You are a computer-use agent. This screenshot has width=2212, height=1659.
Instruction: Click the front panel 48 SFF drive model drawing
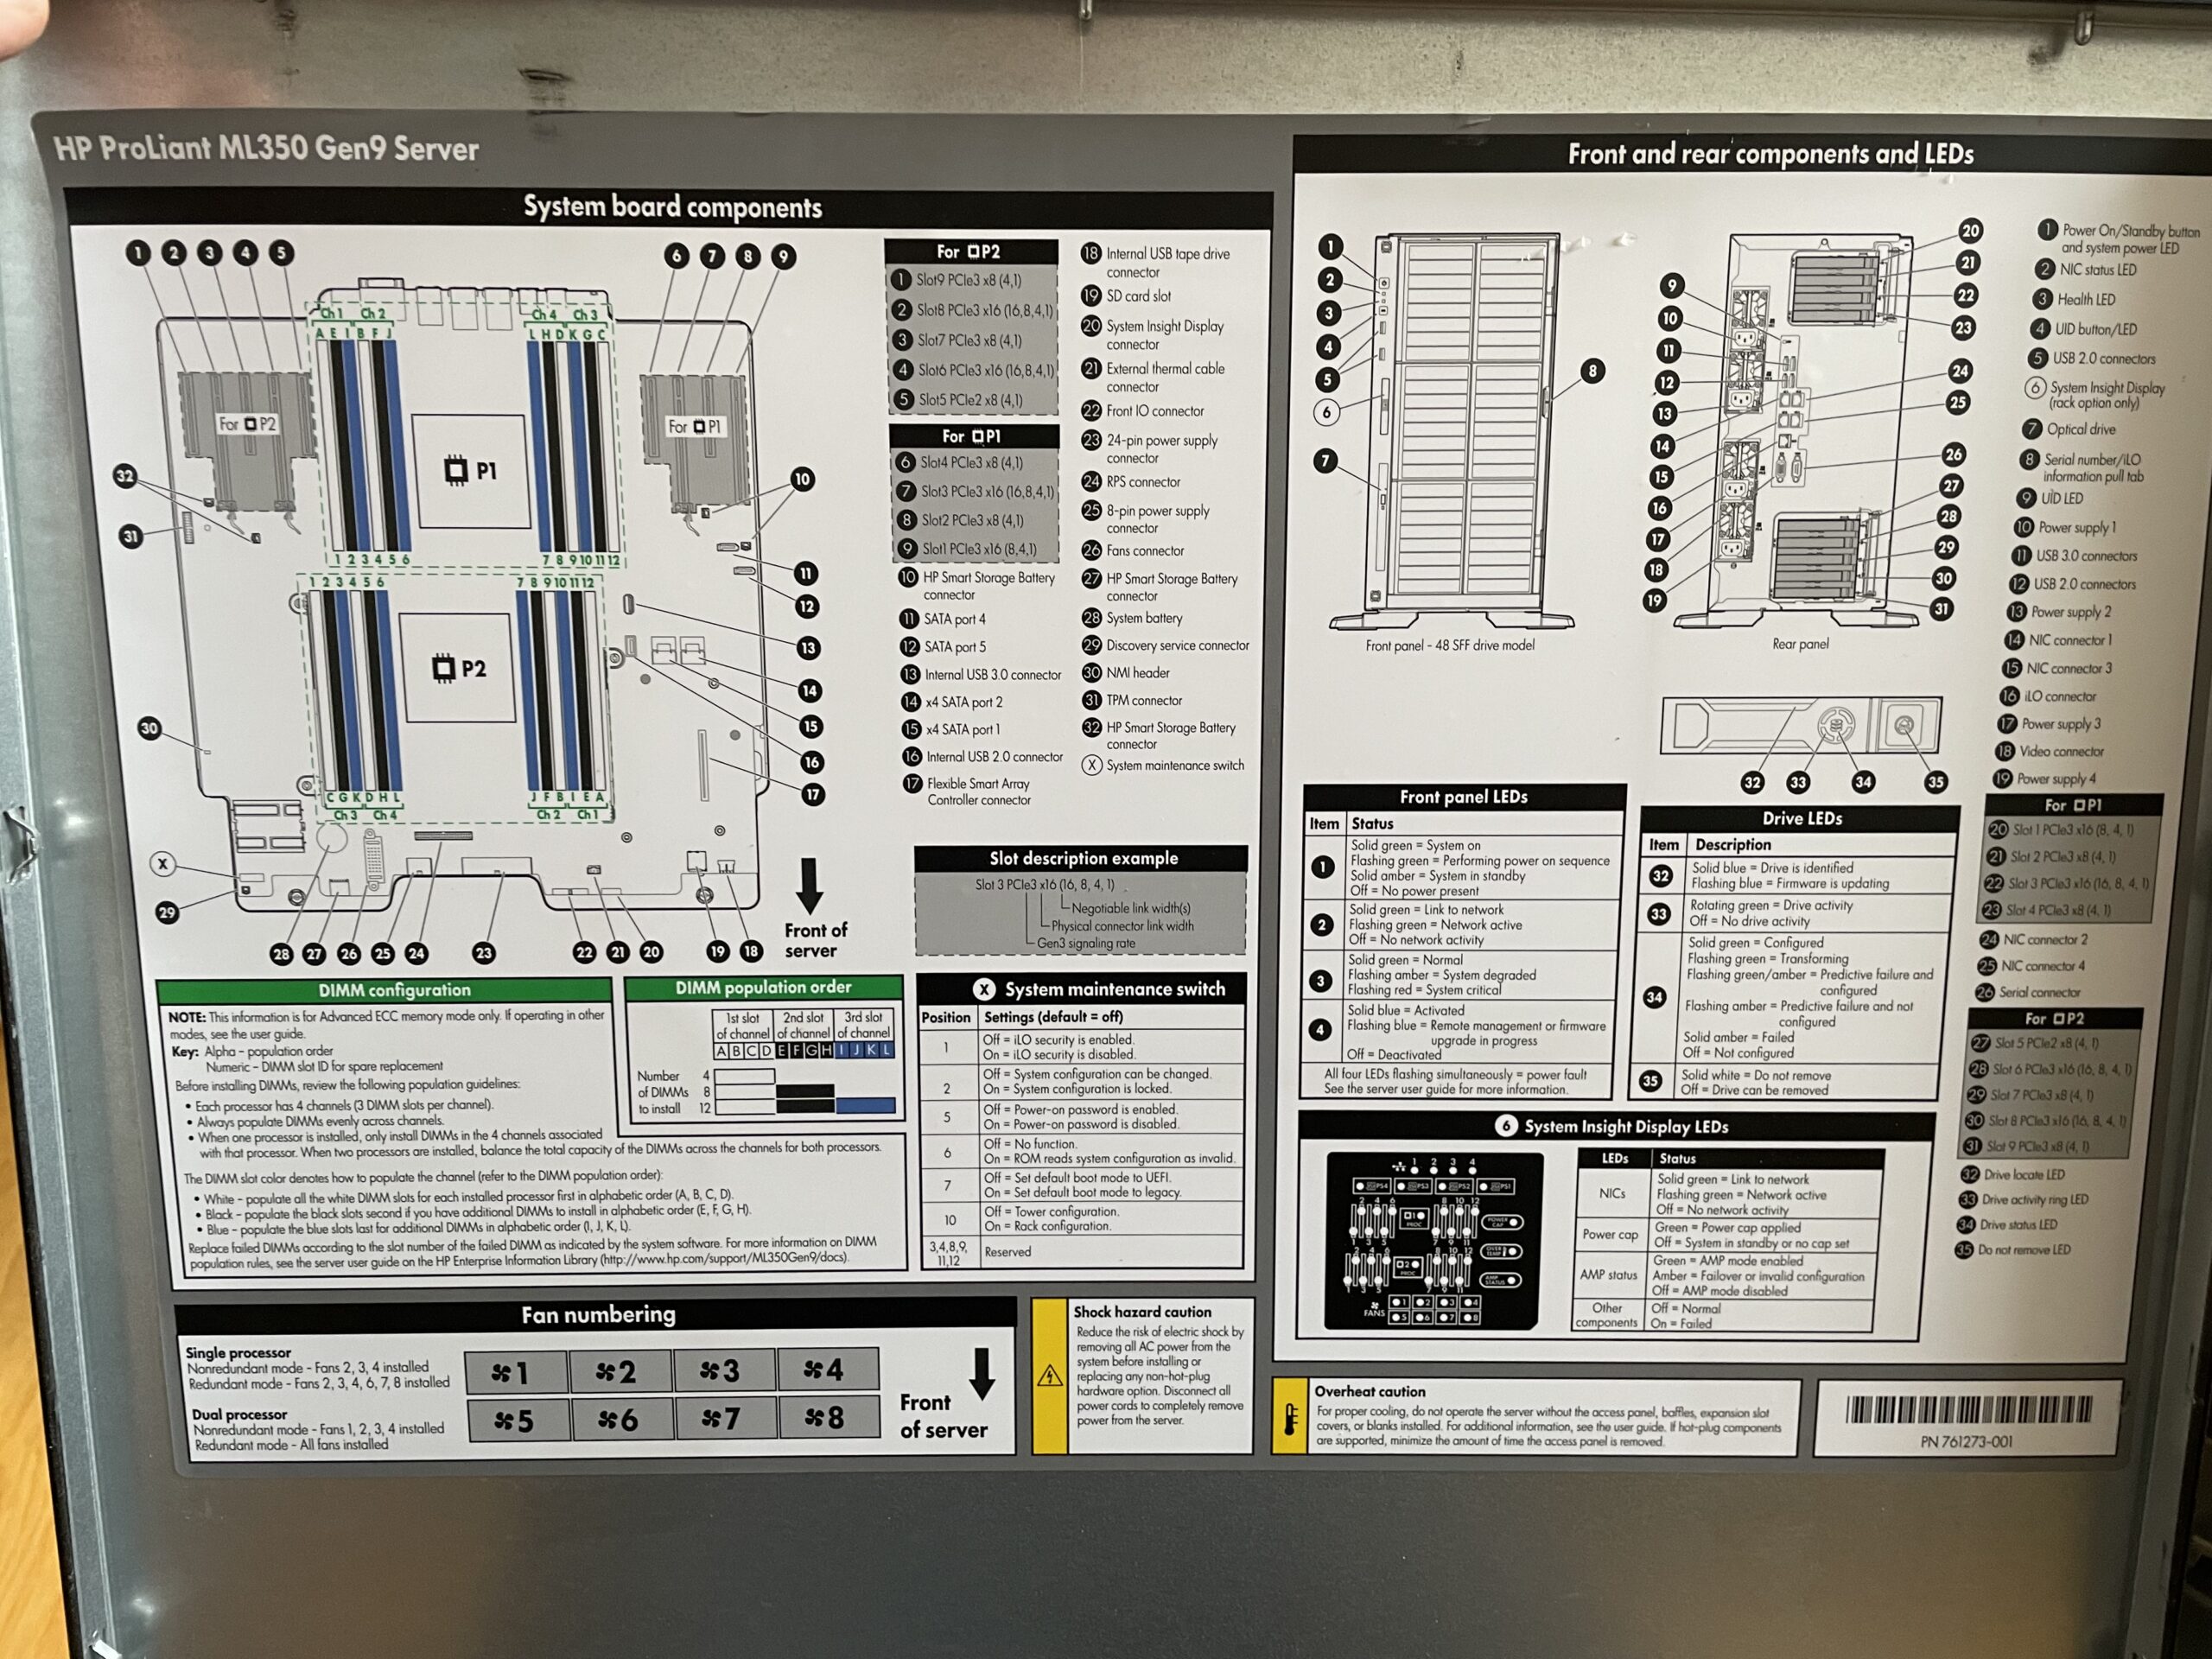tap(1452, 430)
